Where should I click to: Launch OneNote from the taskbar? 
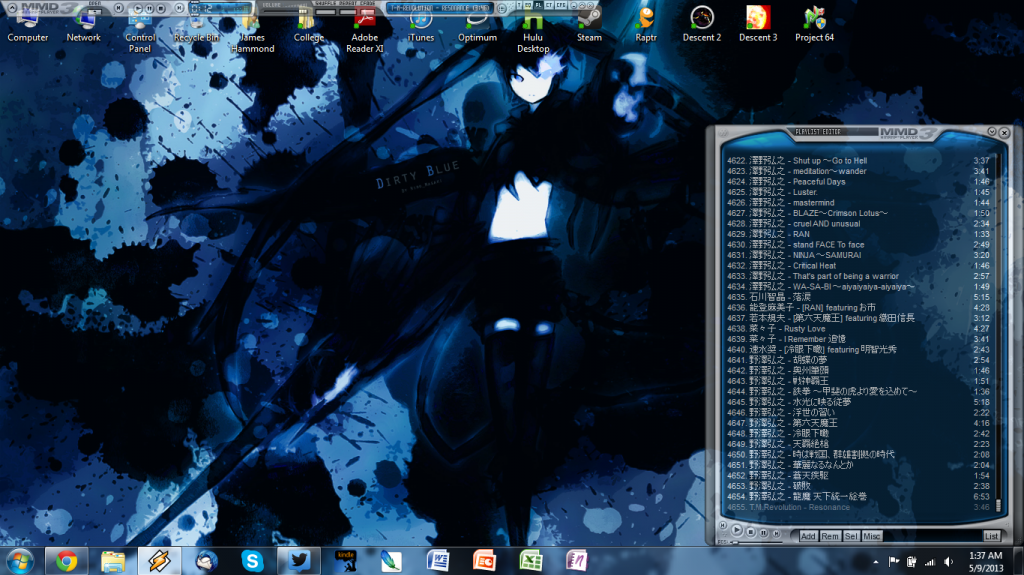coord(577,561)
